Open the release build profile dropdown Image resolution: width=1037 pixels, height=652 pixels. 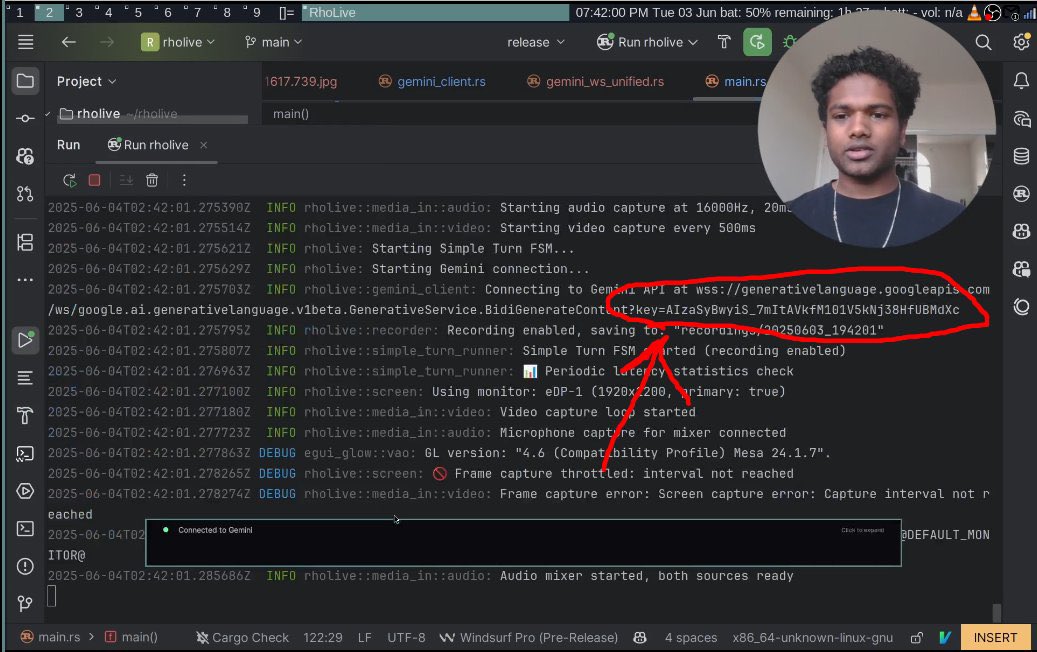click(536, 42)
